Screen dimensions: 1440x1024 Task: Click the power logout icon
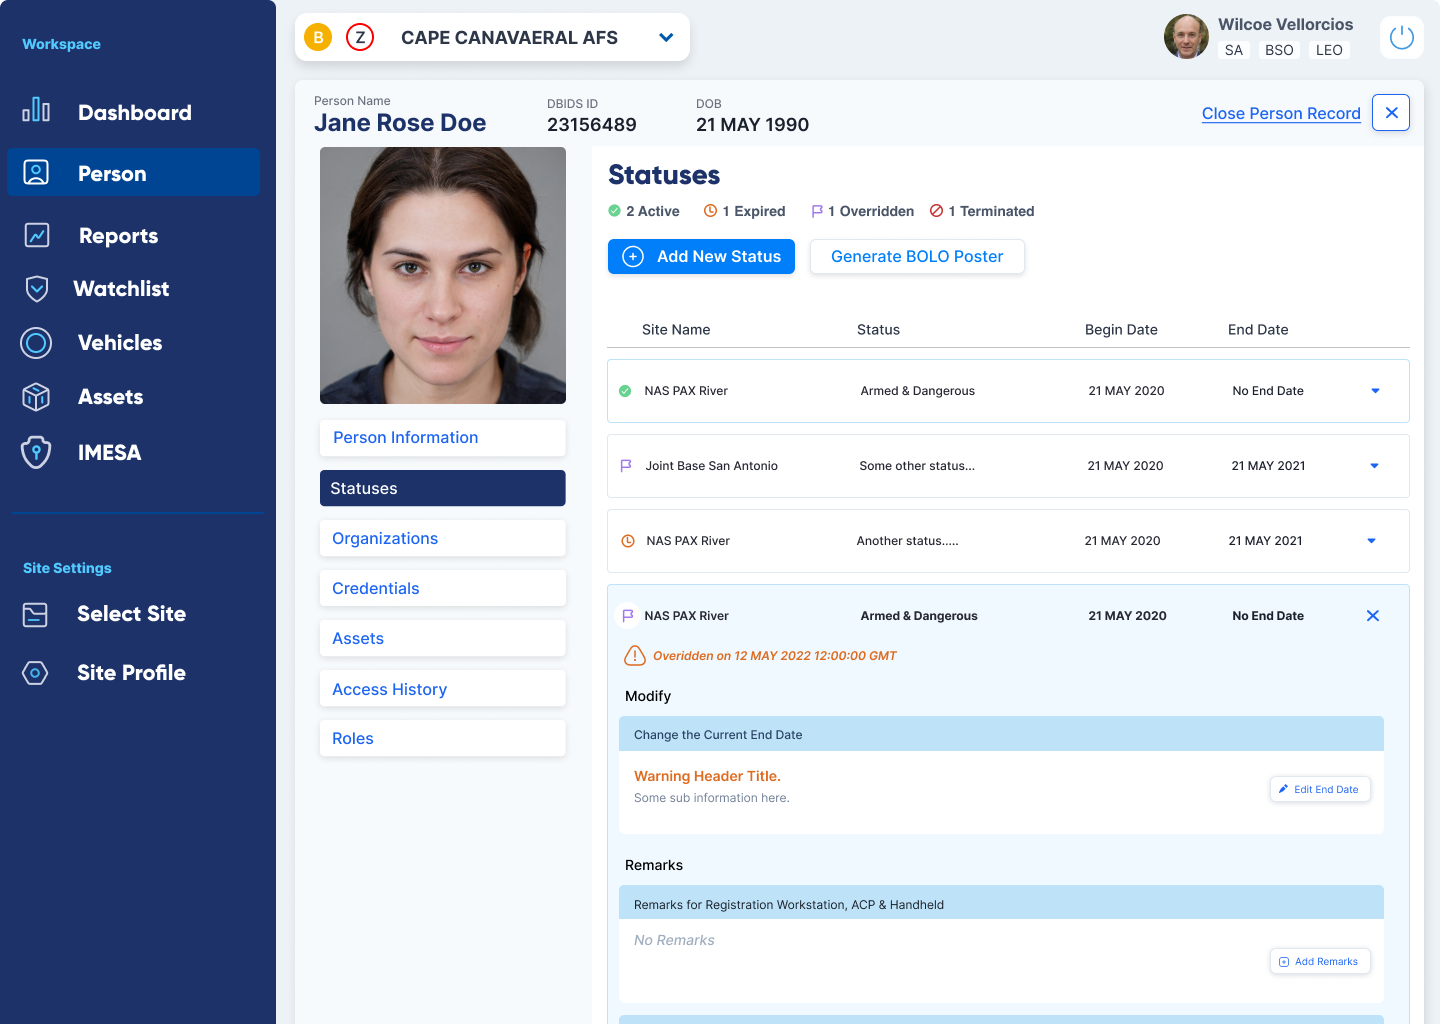tap(1402, 38)
